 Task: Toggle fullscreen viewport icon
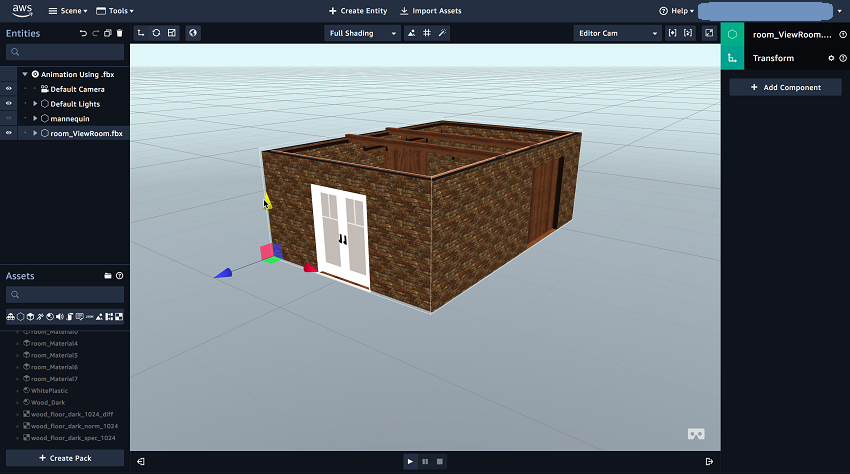pyautogui.click(x=709, y=33)
